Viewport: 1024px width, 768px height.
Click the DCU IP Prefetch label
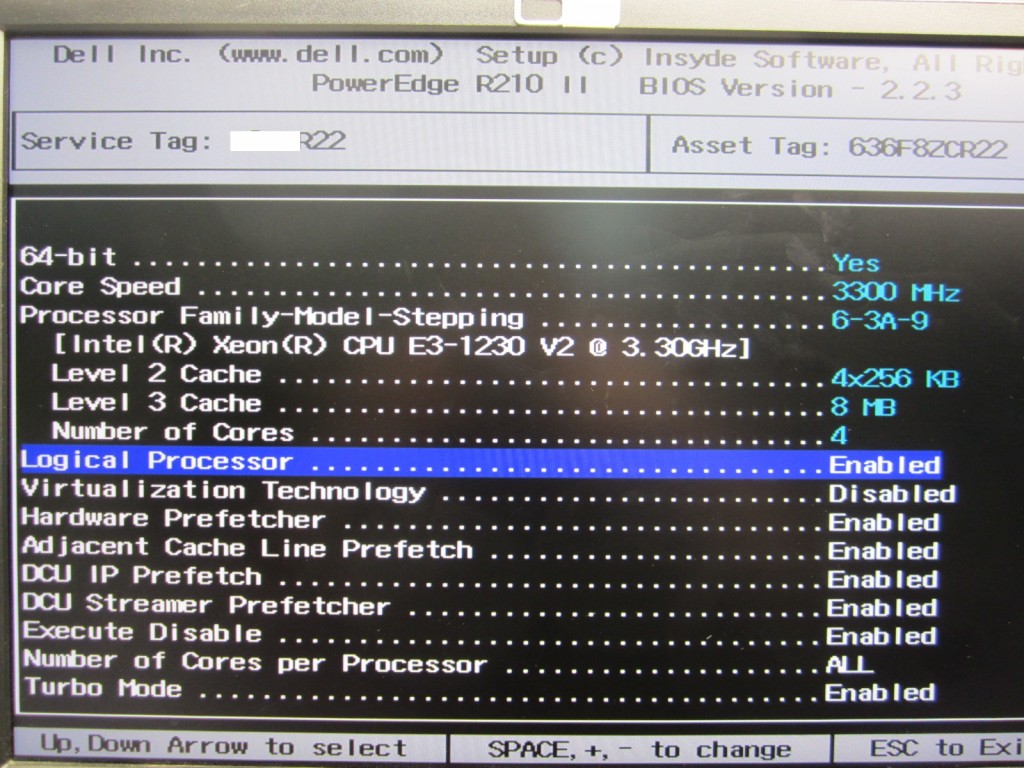click(142, 575)
